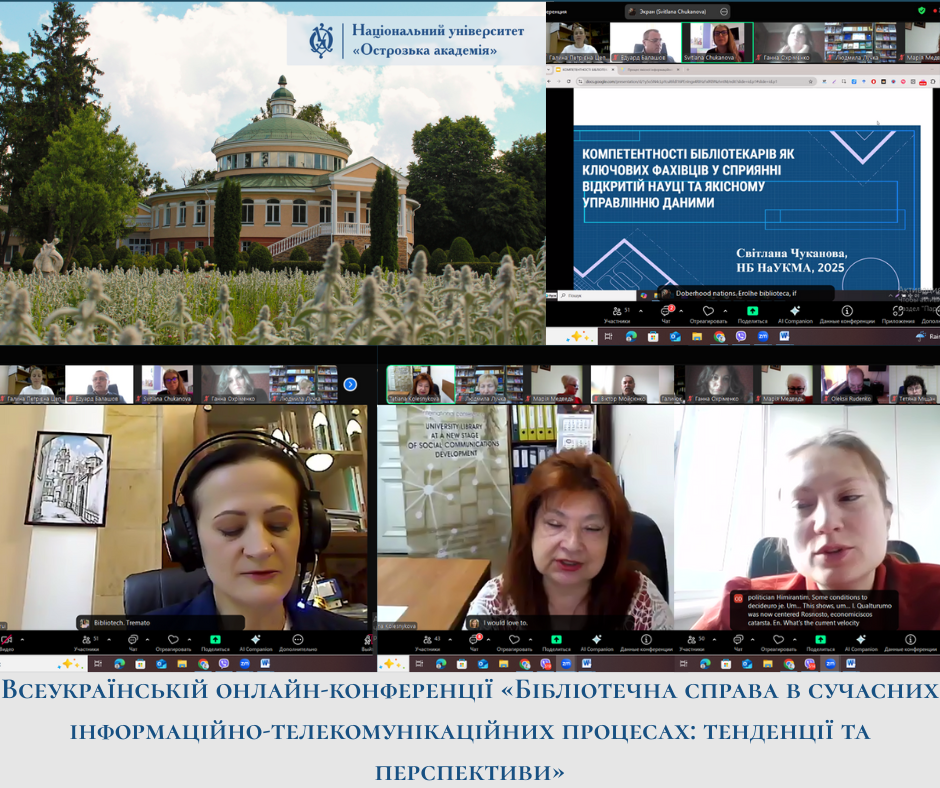Expand chat options caret in slide-sharing window

pos(682,311)
